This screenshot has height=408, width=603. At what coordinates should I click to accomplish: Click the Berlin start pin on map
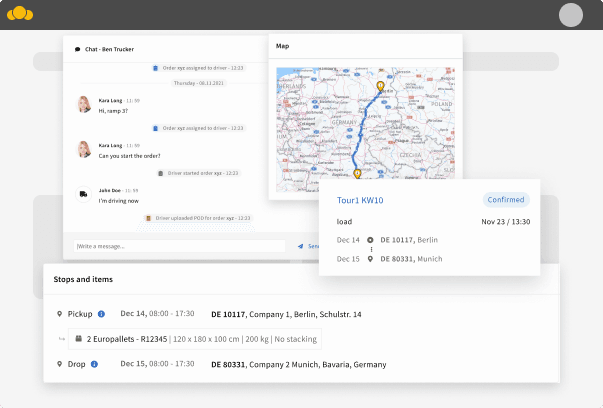click(x=380, y=86)
